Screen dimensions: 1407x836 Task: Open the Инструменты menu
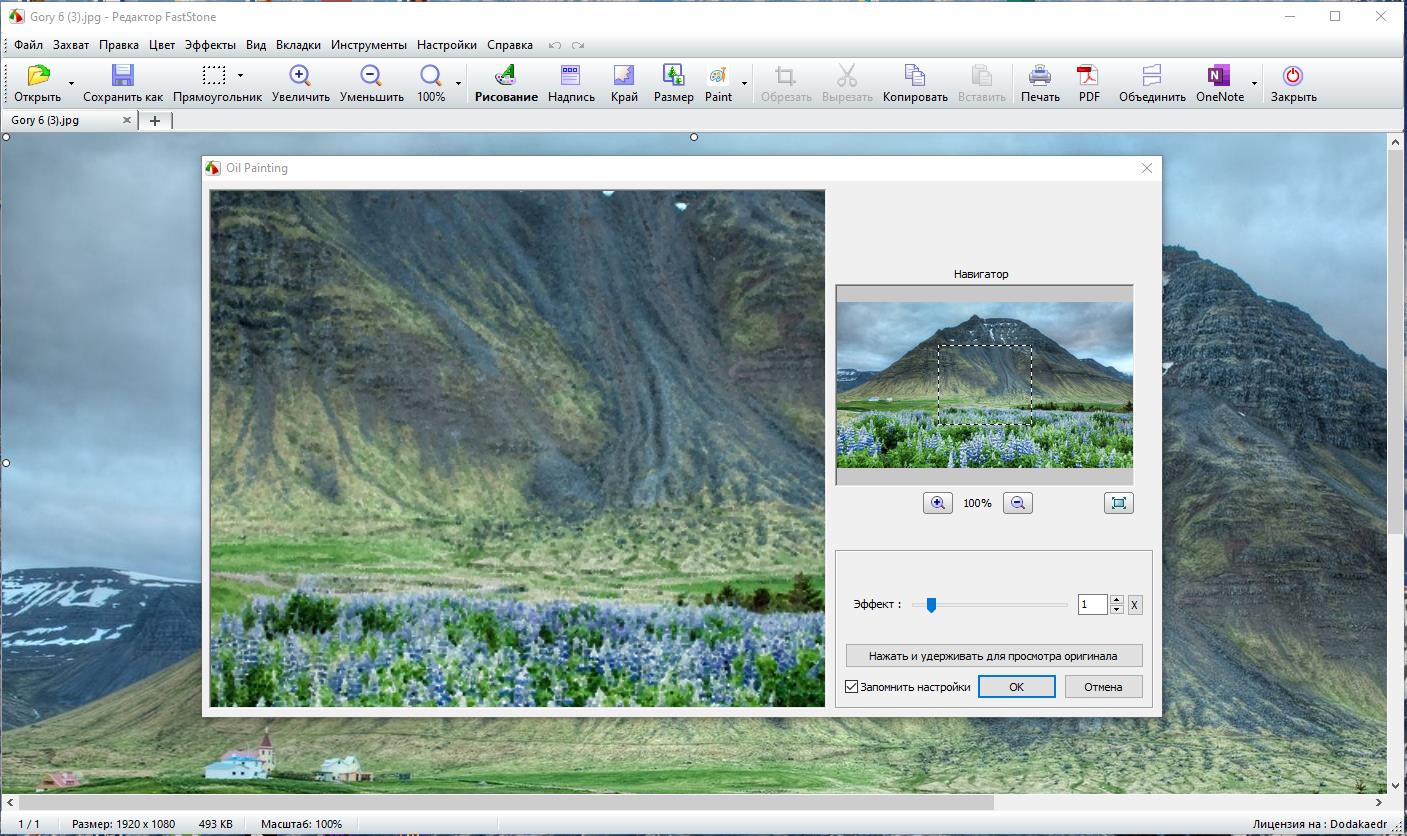(x=369, y=45)
